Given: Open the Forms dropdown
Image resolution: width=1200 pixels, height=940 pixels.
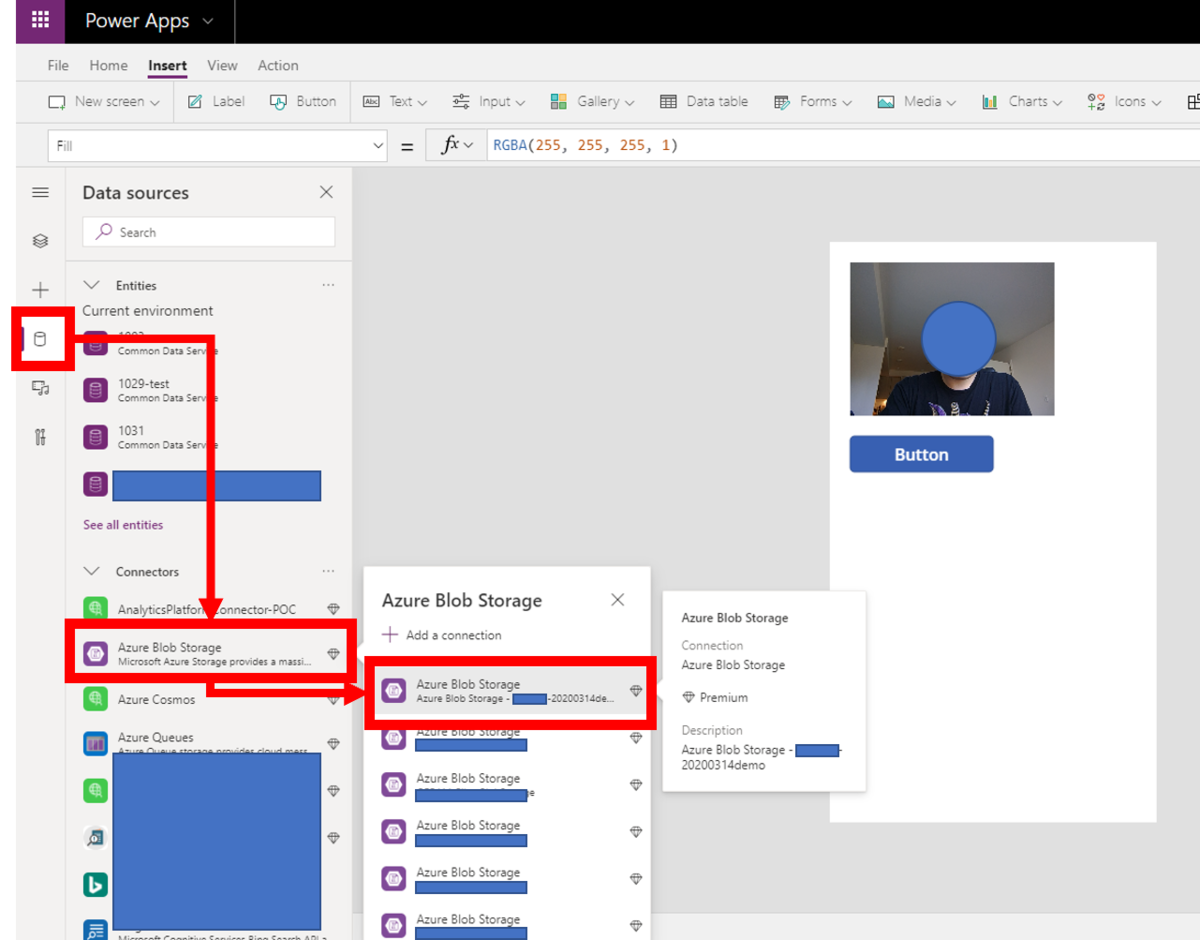Looking at the screenshot, I should point(813,101).
